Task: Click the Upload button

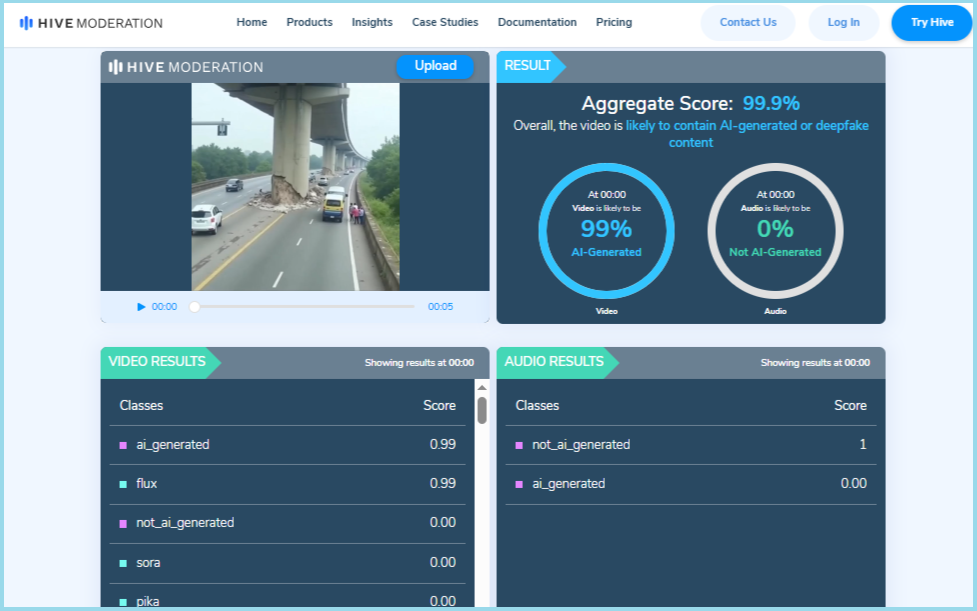Action: (436, 66)
